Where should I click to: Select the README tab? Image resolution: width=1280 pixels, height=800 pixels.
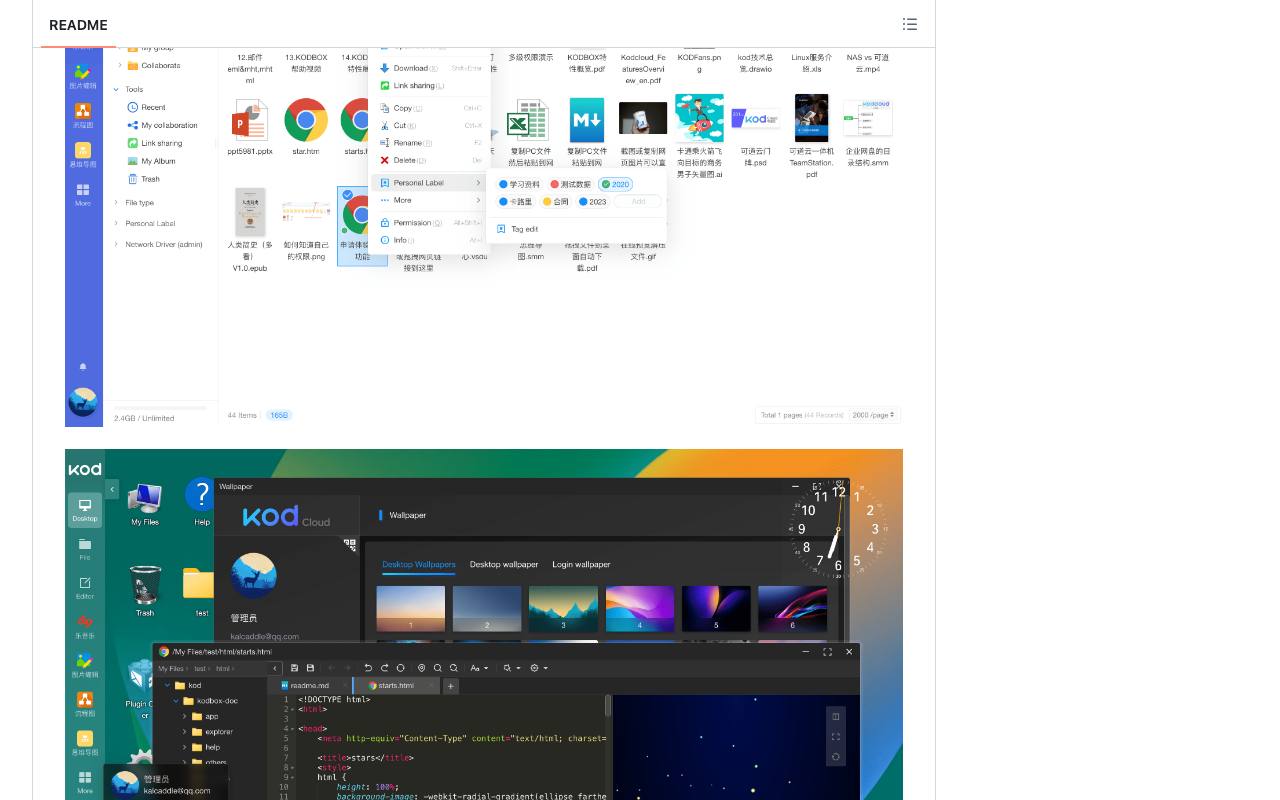pos(78,25)
